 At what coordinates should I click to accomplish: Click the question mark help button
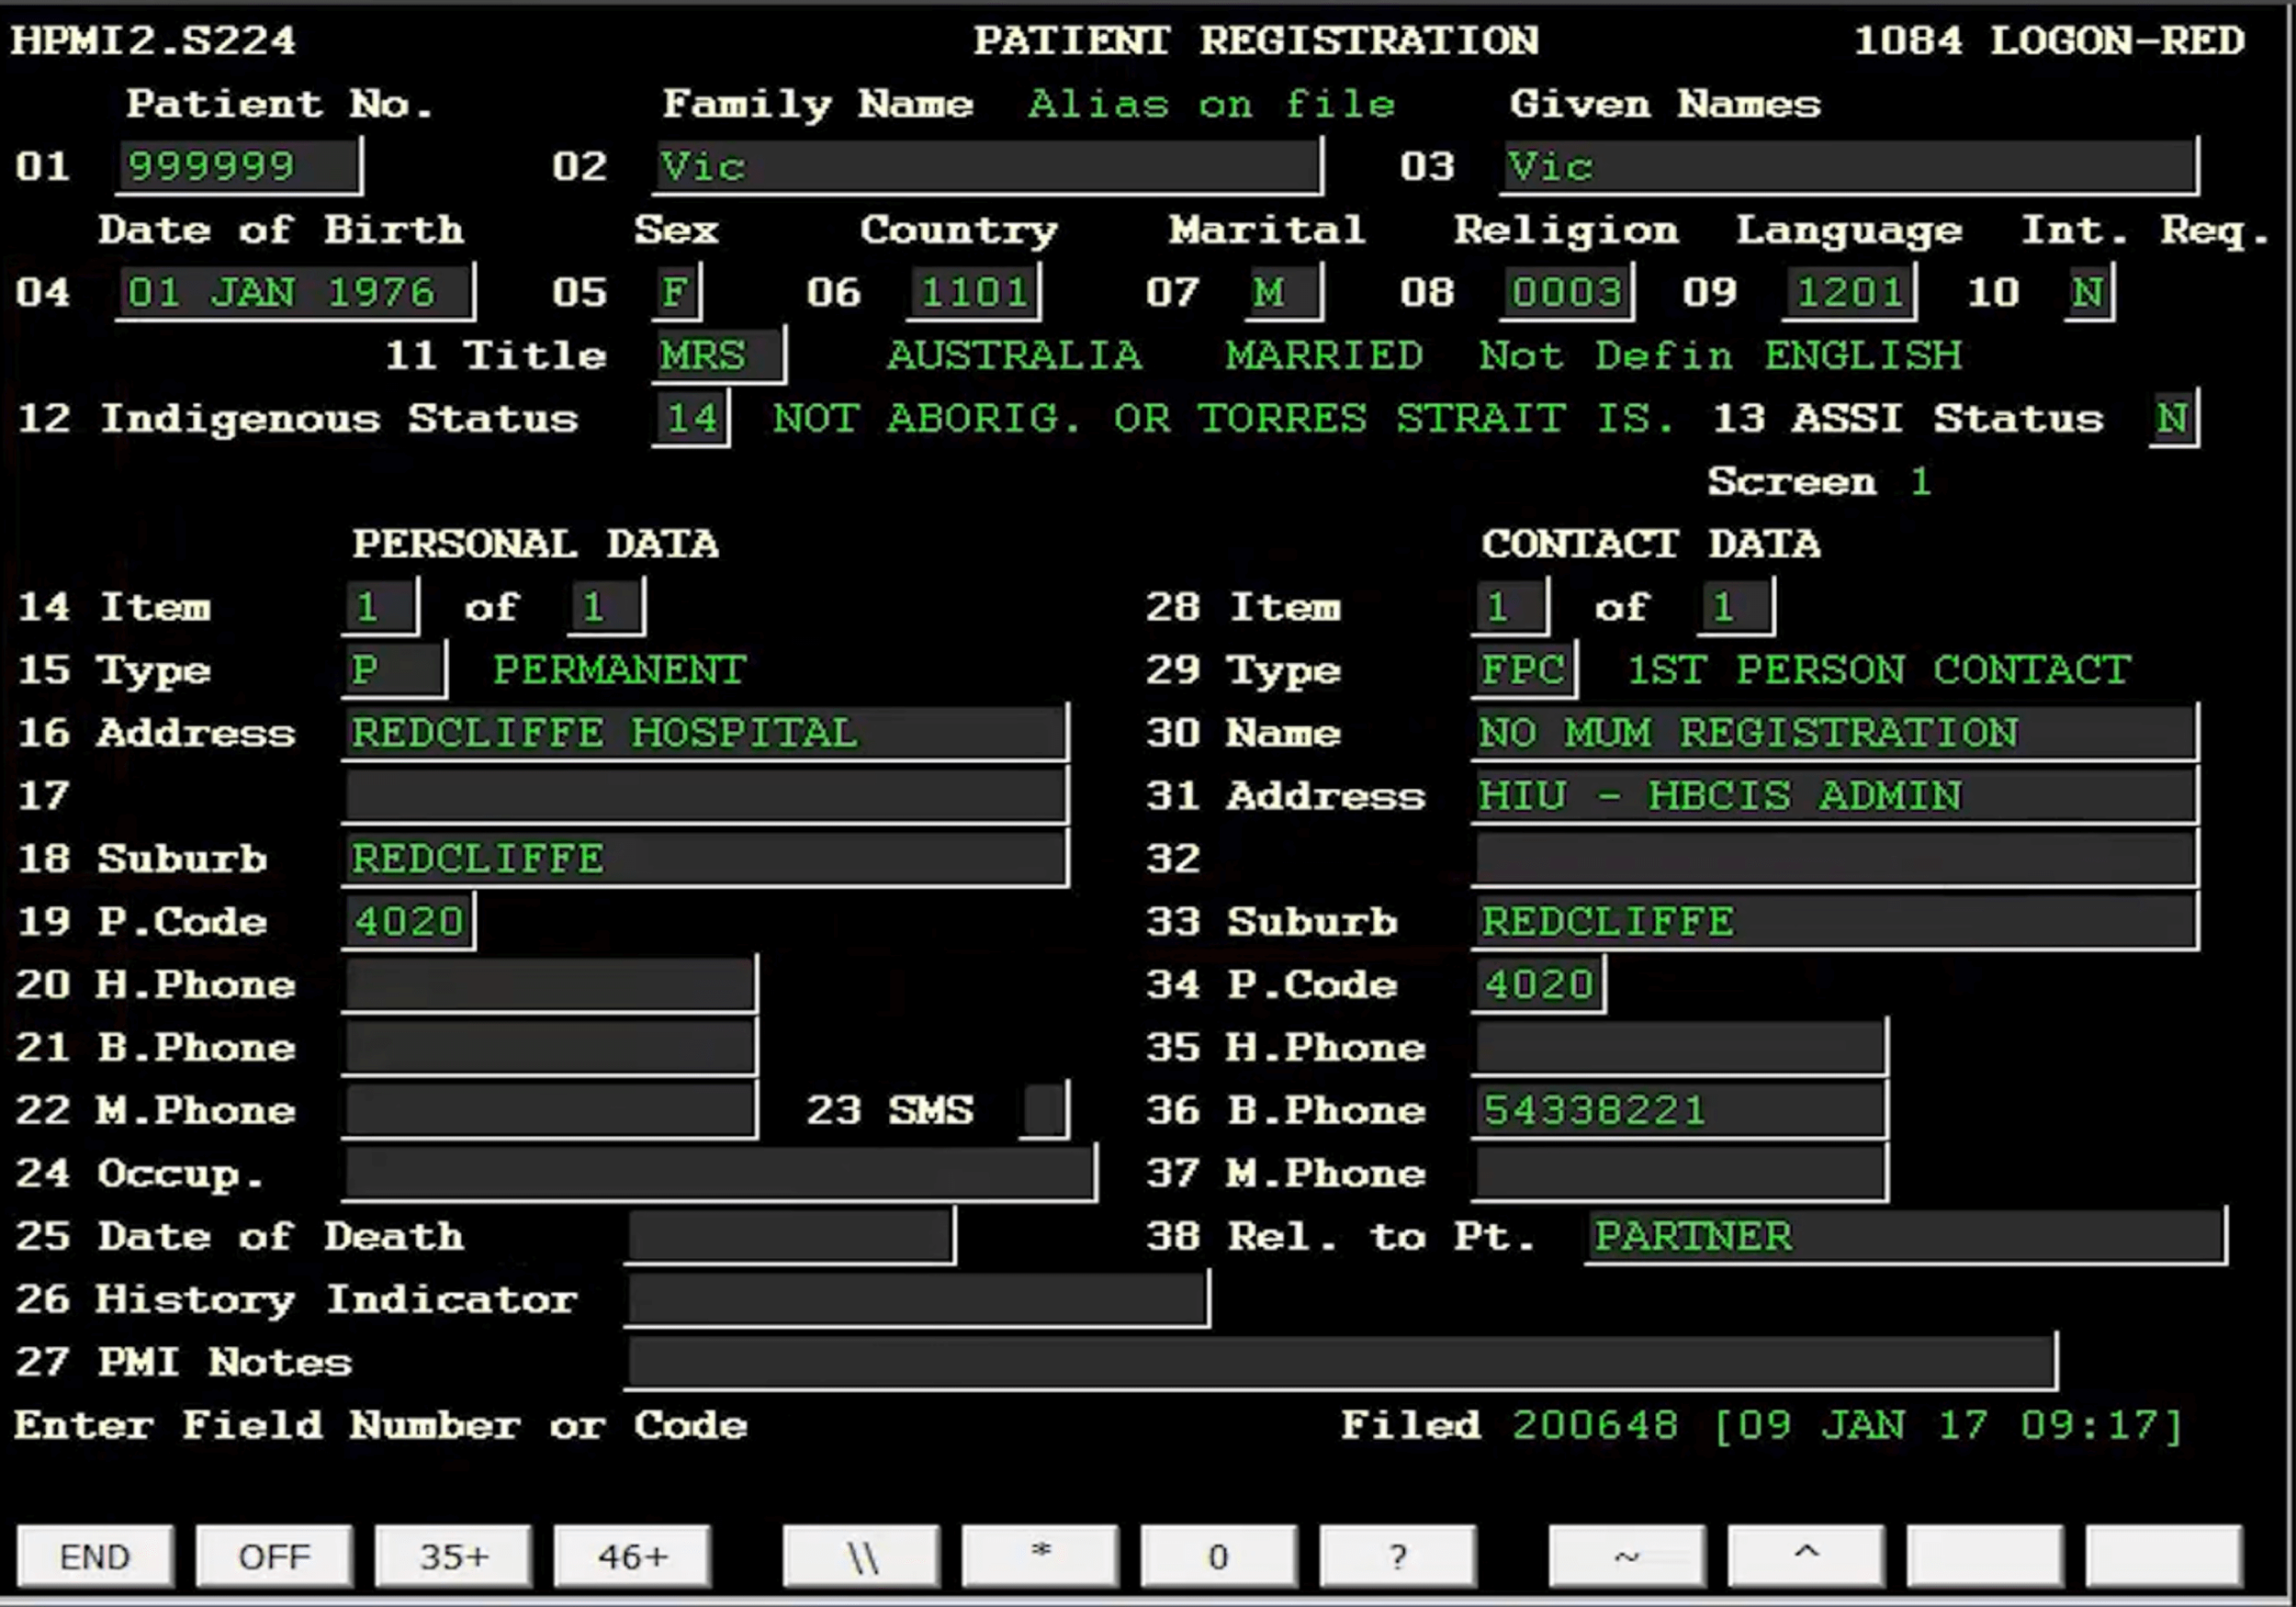click(1397, 1556)
